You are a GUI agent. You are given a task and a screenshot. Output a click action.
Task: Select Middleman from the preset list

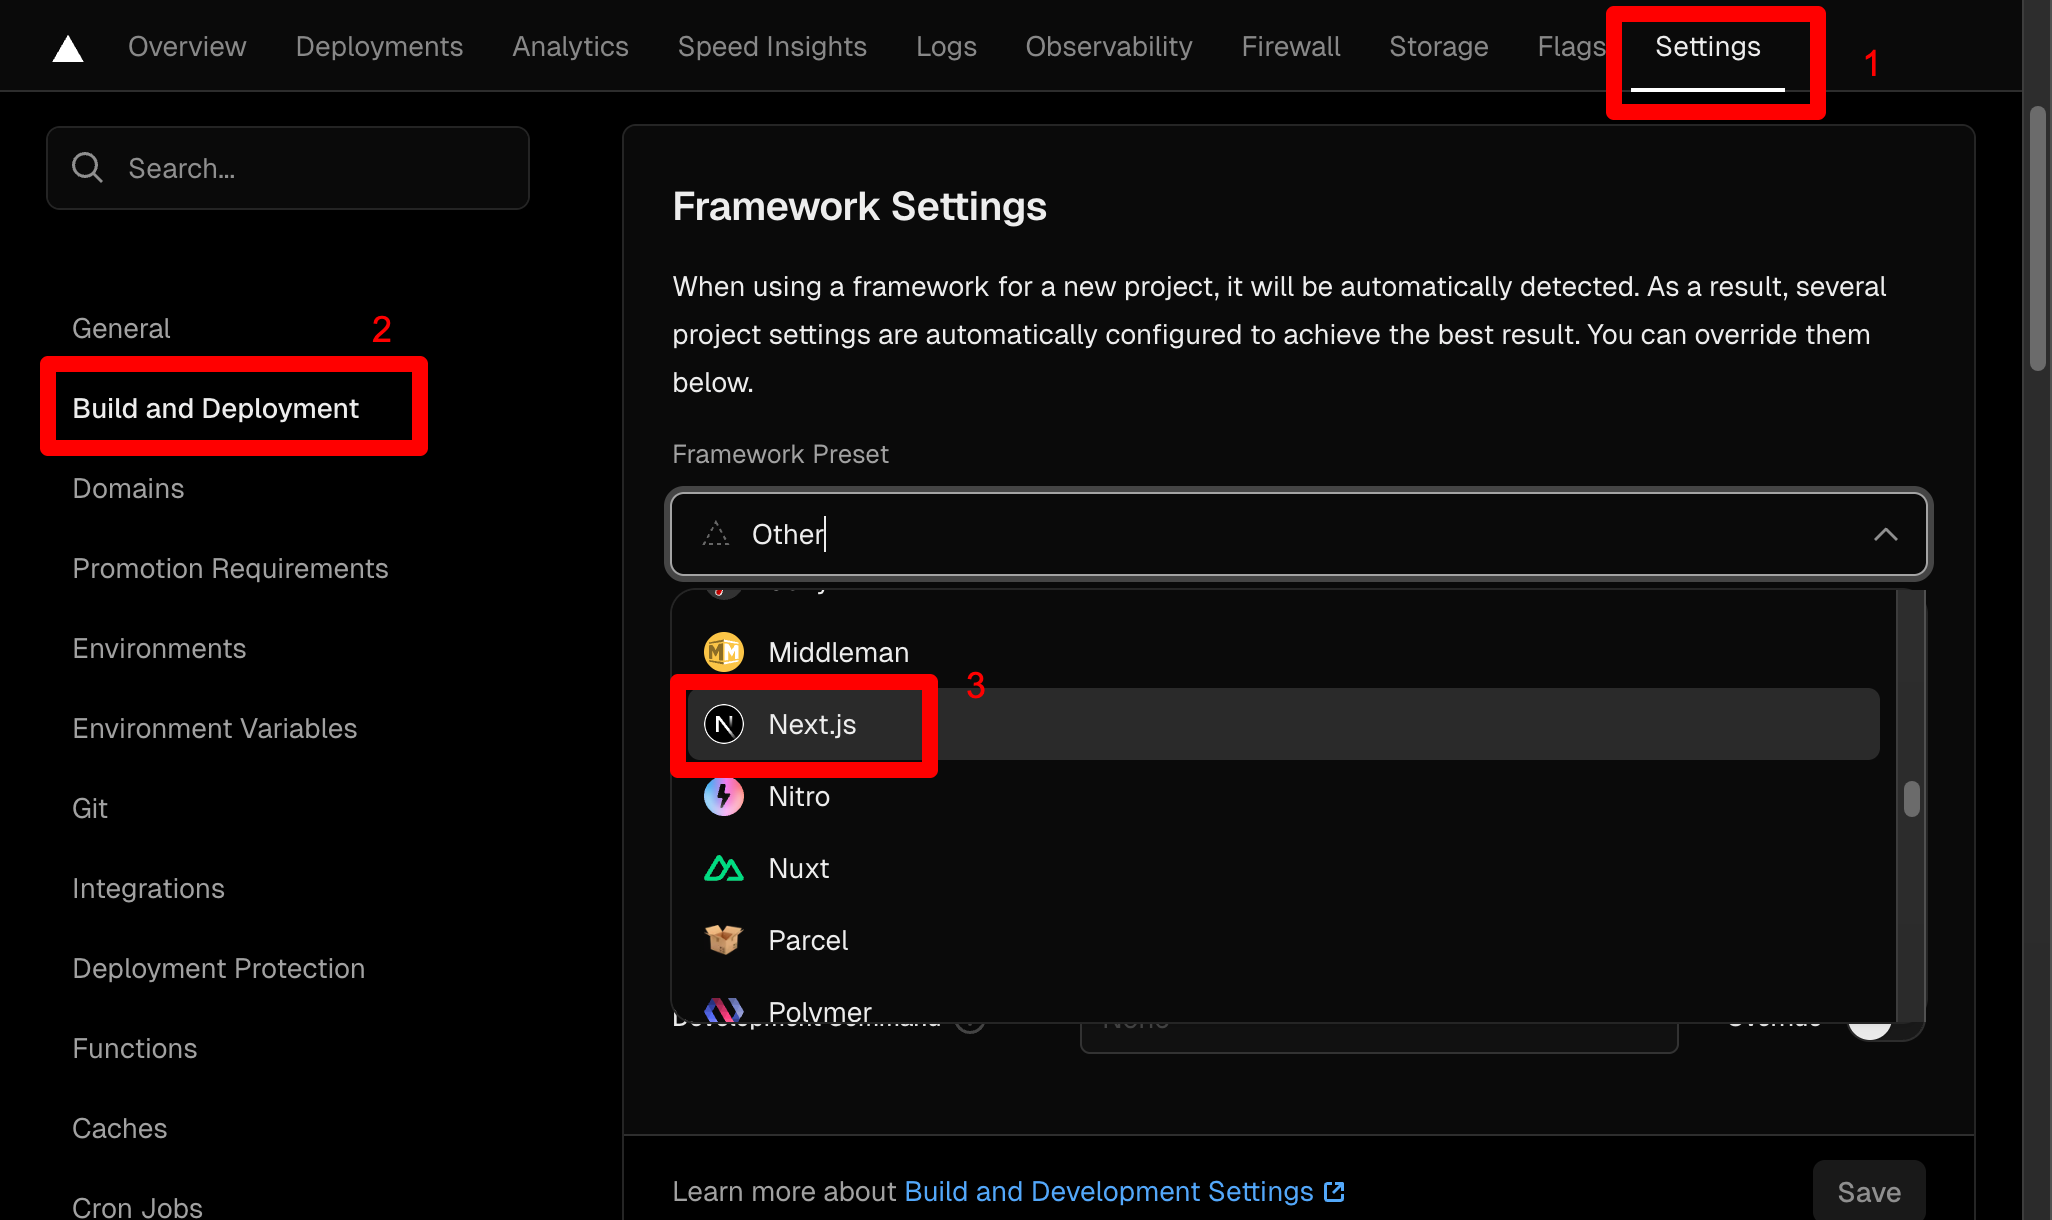point(1283,652)
